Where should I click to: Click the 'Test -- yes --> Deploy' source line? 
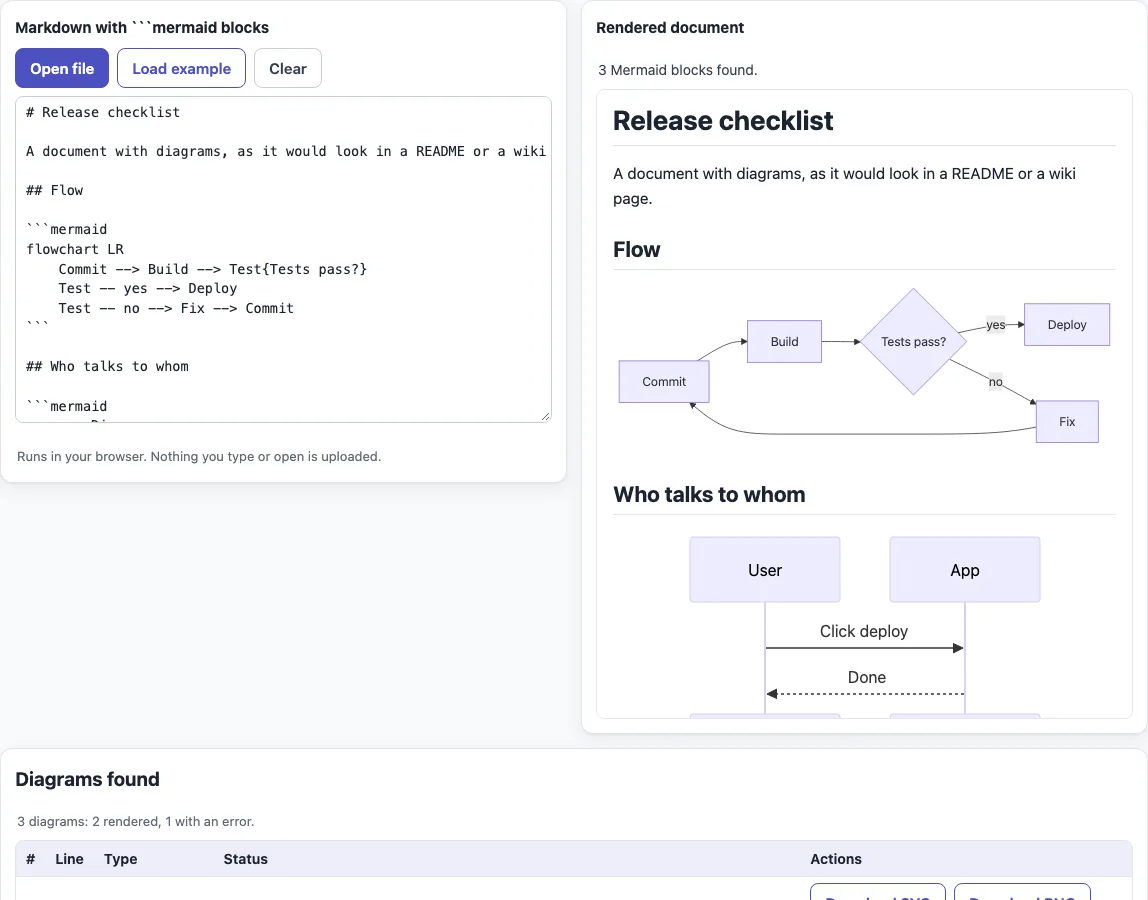point(148,289)
